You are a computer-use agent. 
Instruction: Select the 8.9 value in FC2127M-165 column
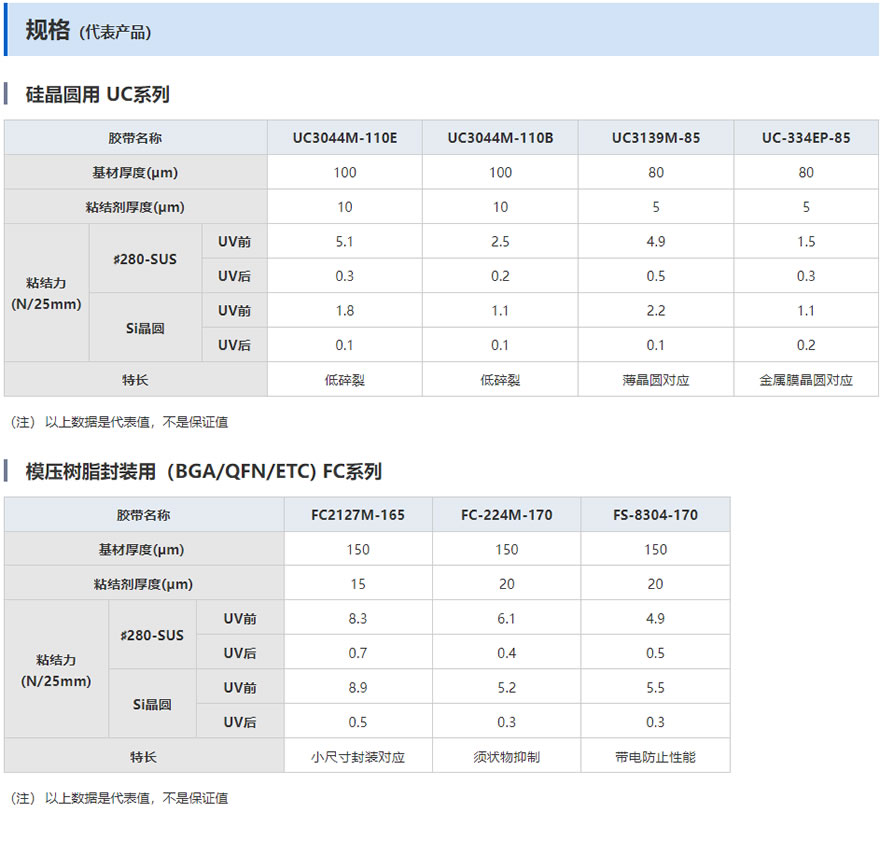tap(358, 688)
